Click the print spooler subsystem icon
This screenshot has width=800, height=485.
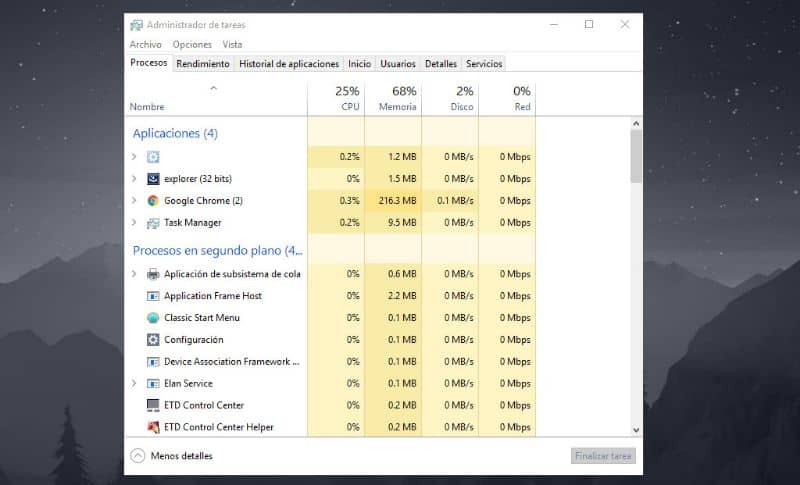coord(153,274)
